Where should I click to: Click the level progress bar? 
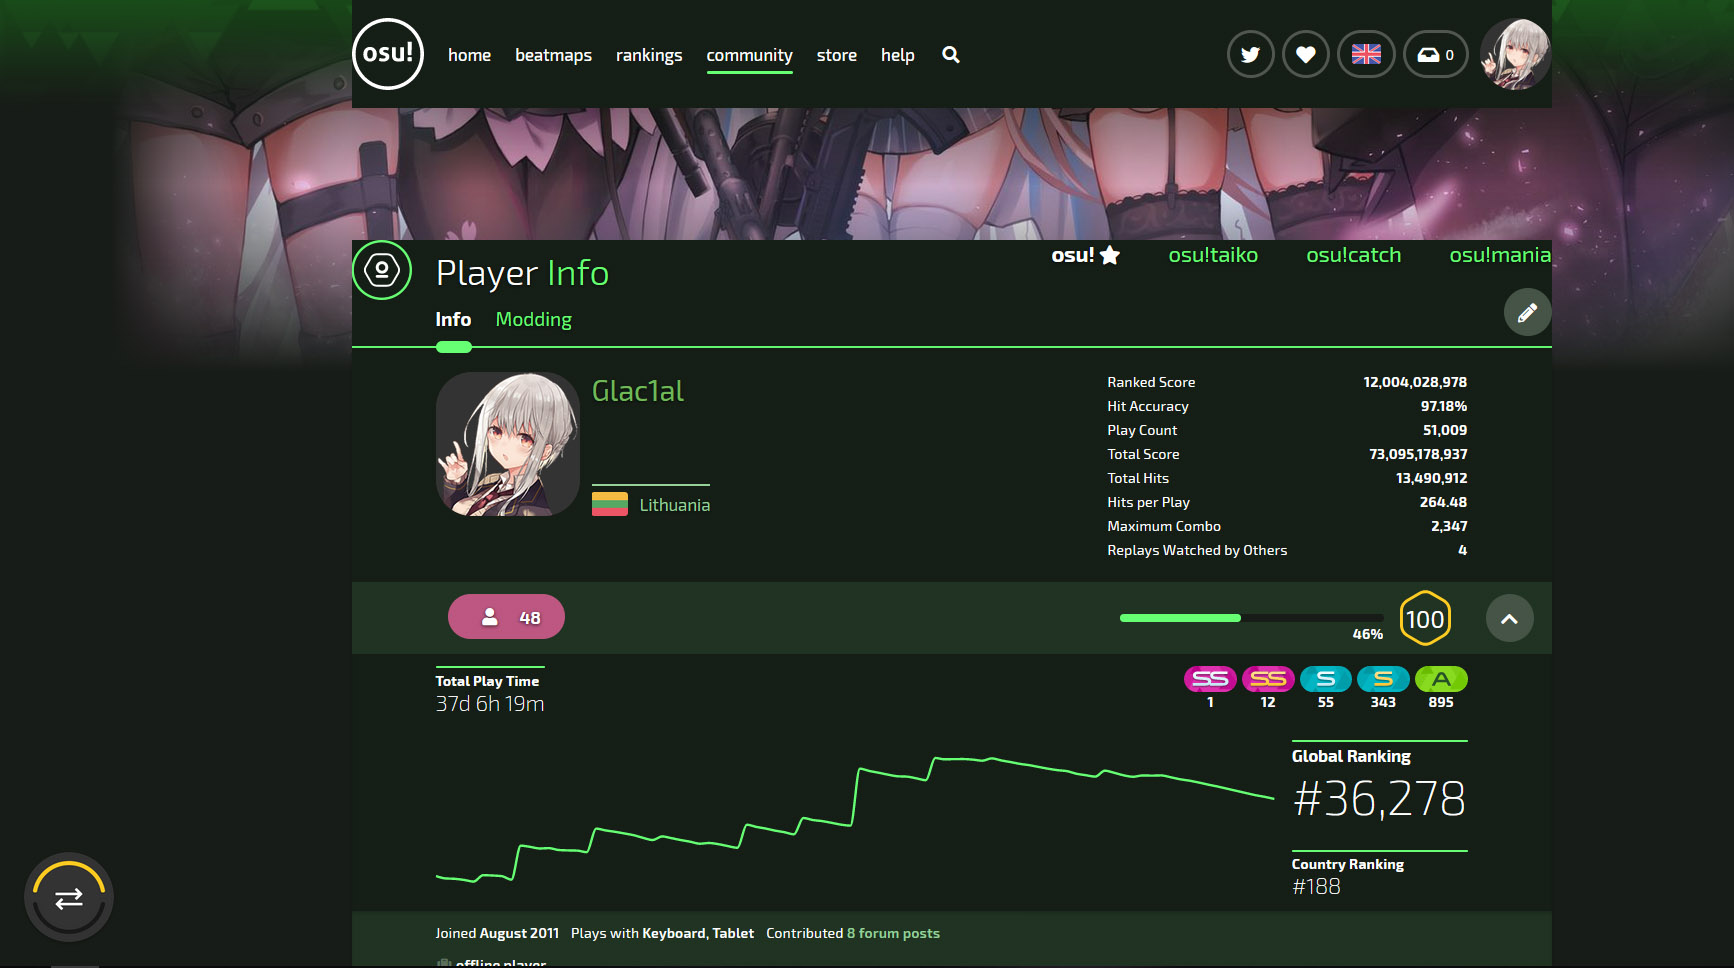tap(1251, 618)
